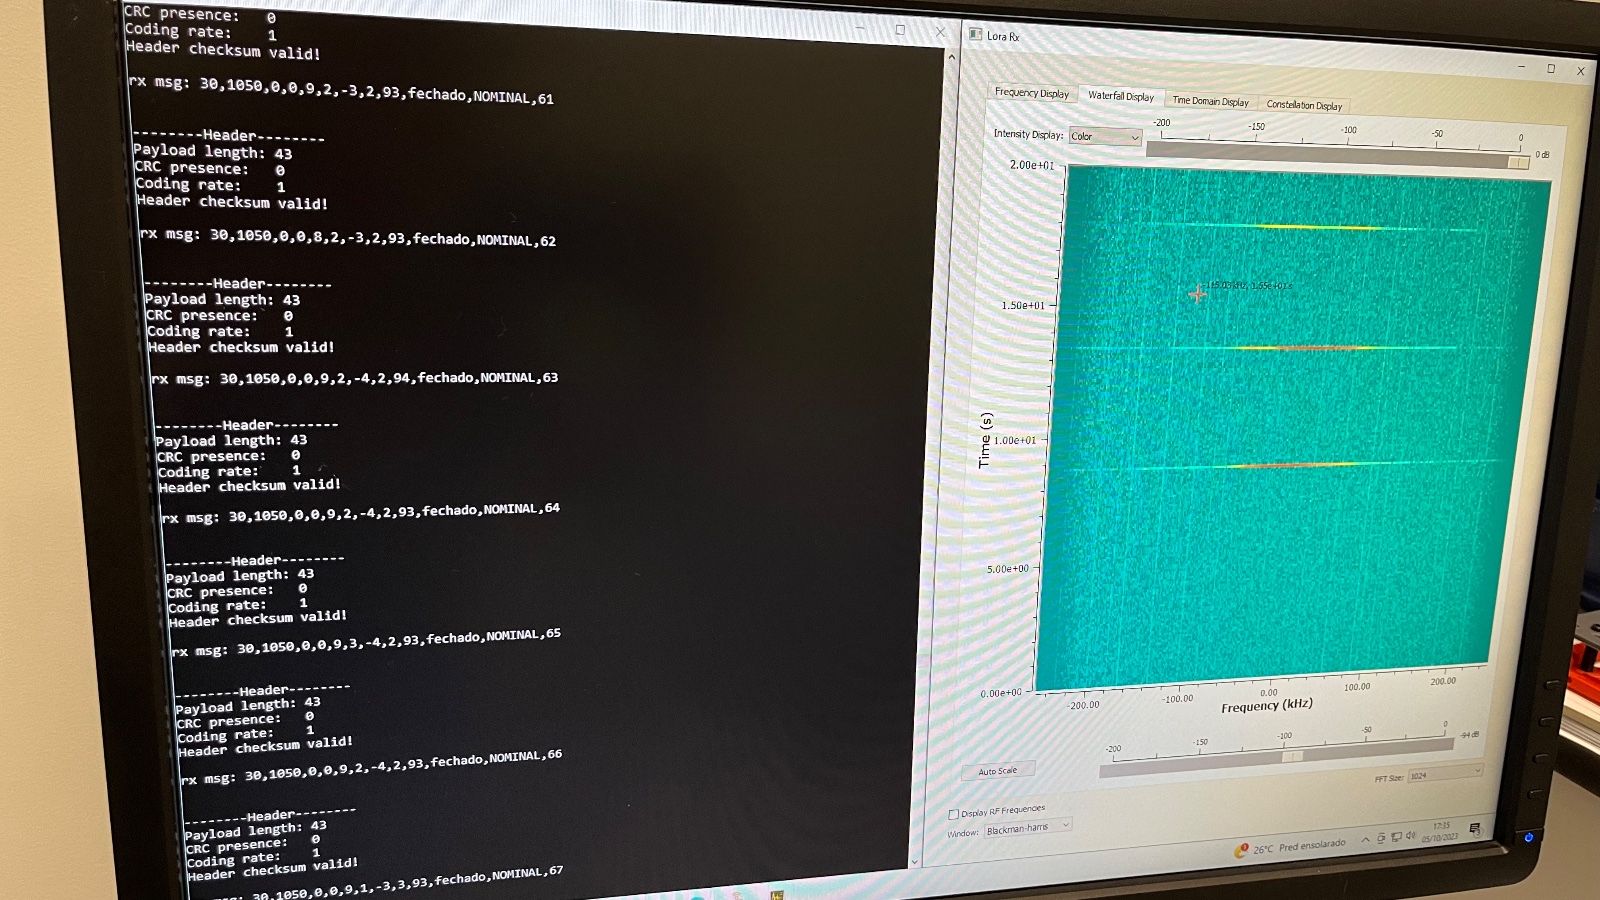The width and height of the screenshot is (1600, 900).
Task: Click the lower intensity slider handle near -94 dB
Action: tap(1292, 757)
